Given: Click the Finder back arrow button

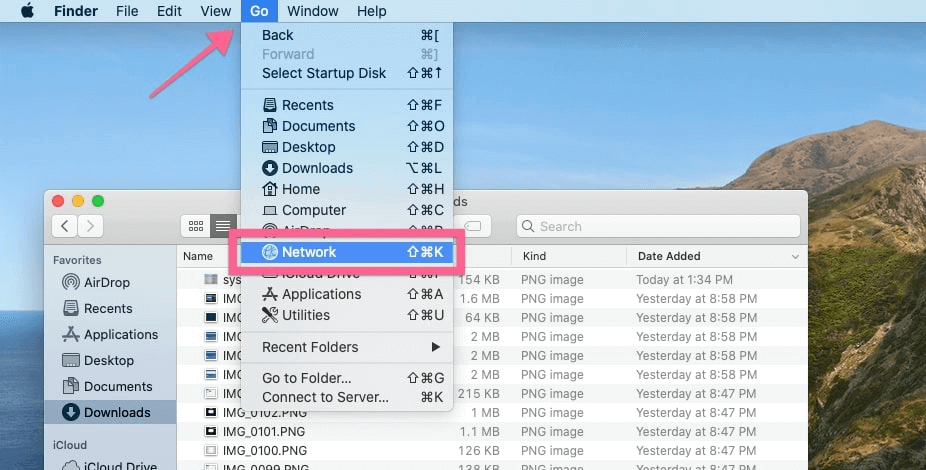Looking at the screenshot, I should (65, 226).
